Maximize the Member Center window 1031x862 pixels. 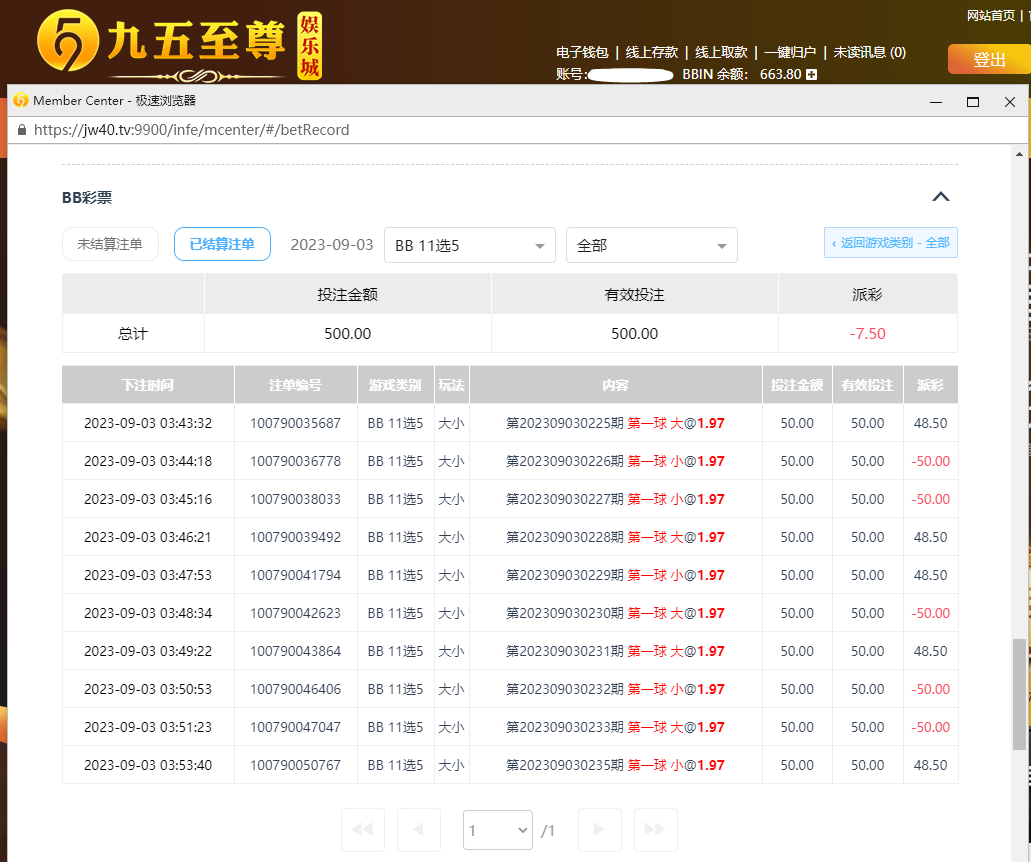pos(972,101)
